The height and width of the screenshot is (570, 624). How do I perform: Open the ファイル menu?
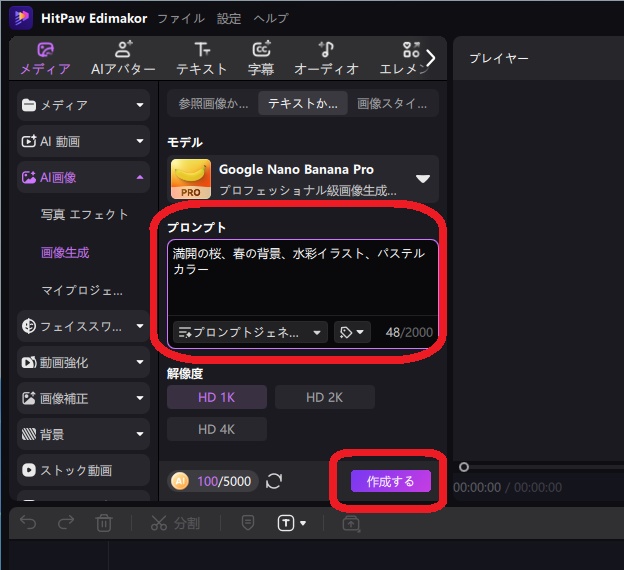click(x=181, y=18)
